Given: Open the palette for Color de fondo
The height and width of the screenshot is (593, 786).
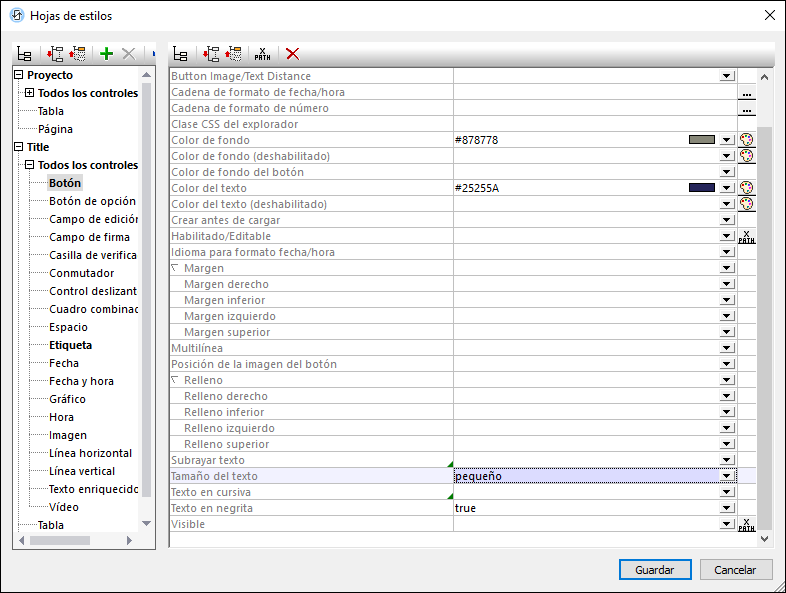Looking at the screenshot, I should pos(746,140).
